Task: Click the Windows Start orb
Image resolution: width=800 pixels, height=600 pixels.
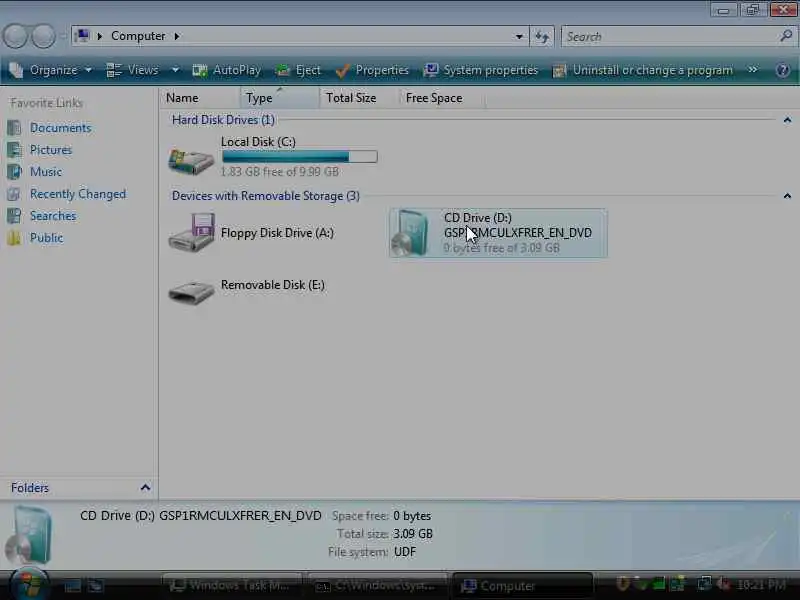Action: click(x=29, y=585)
